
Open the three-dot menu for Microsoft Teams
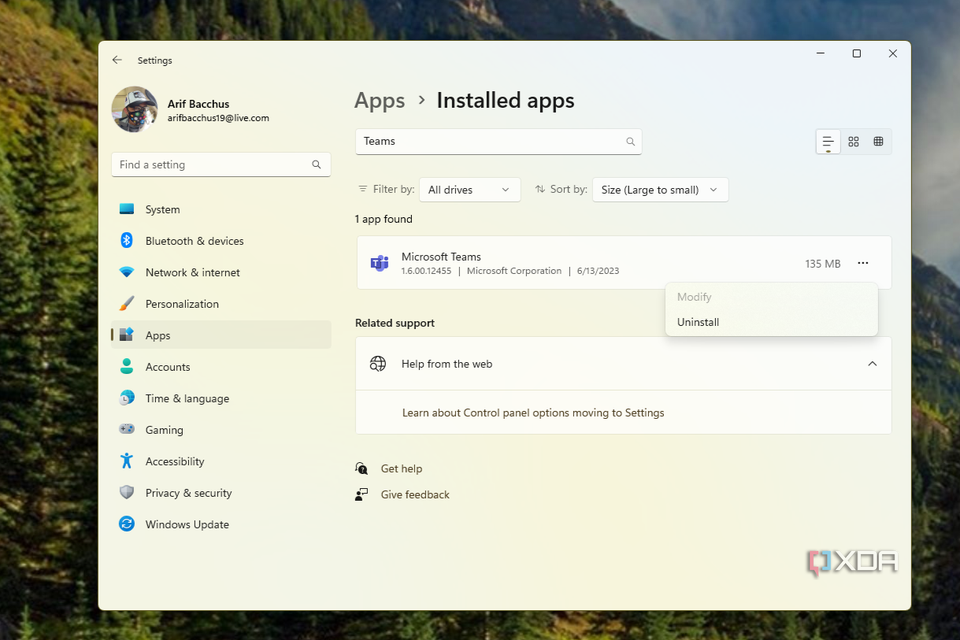(863, 263)
